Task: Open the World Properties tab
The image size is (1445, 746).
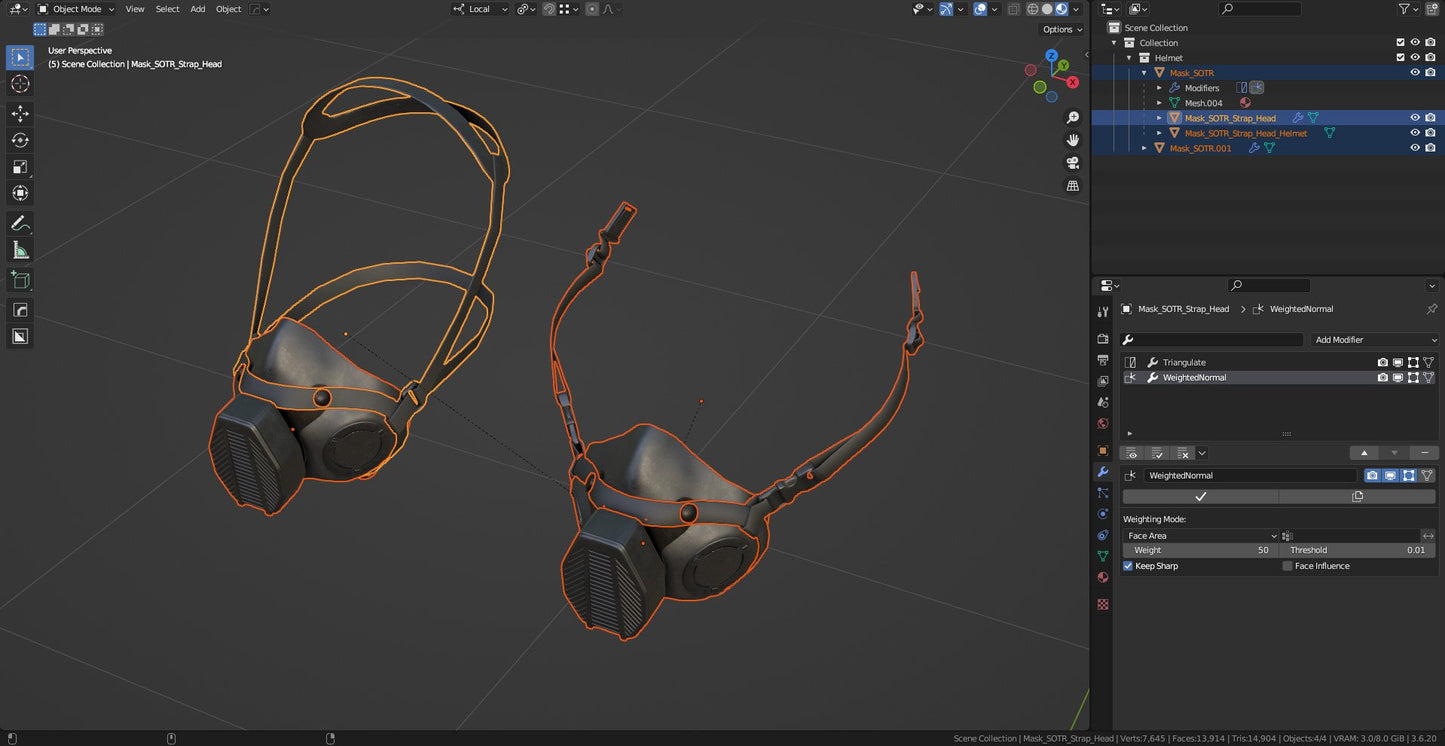Action: [x=1101, y=423]
